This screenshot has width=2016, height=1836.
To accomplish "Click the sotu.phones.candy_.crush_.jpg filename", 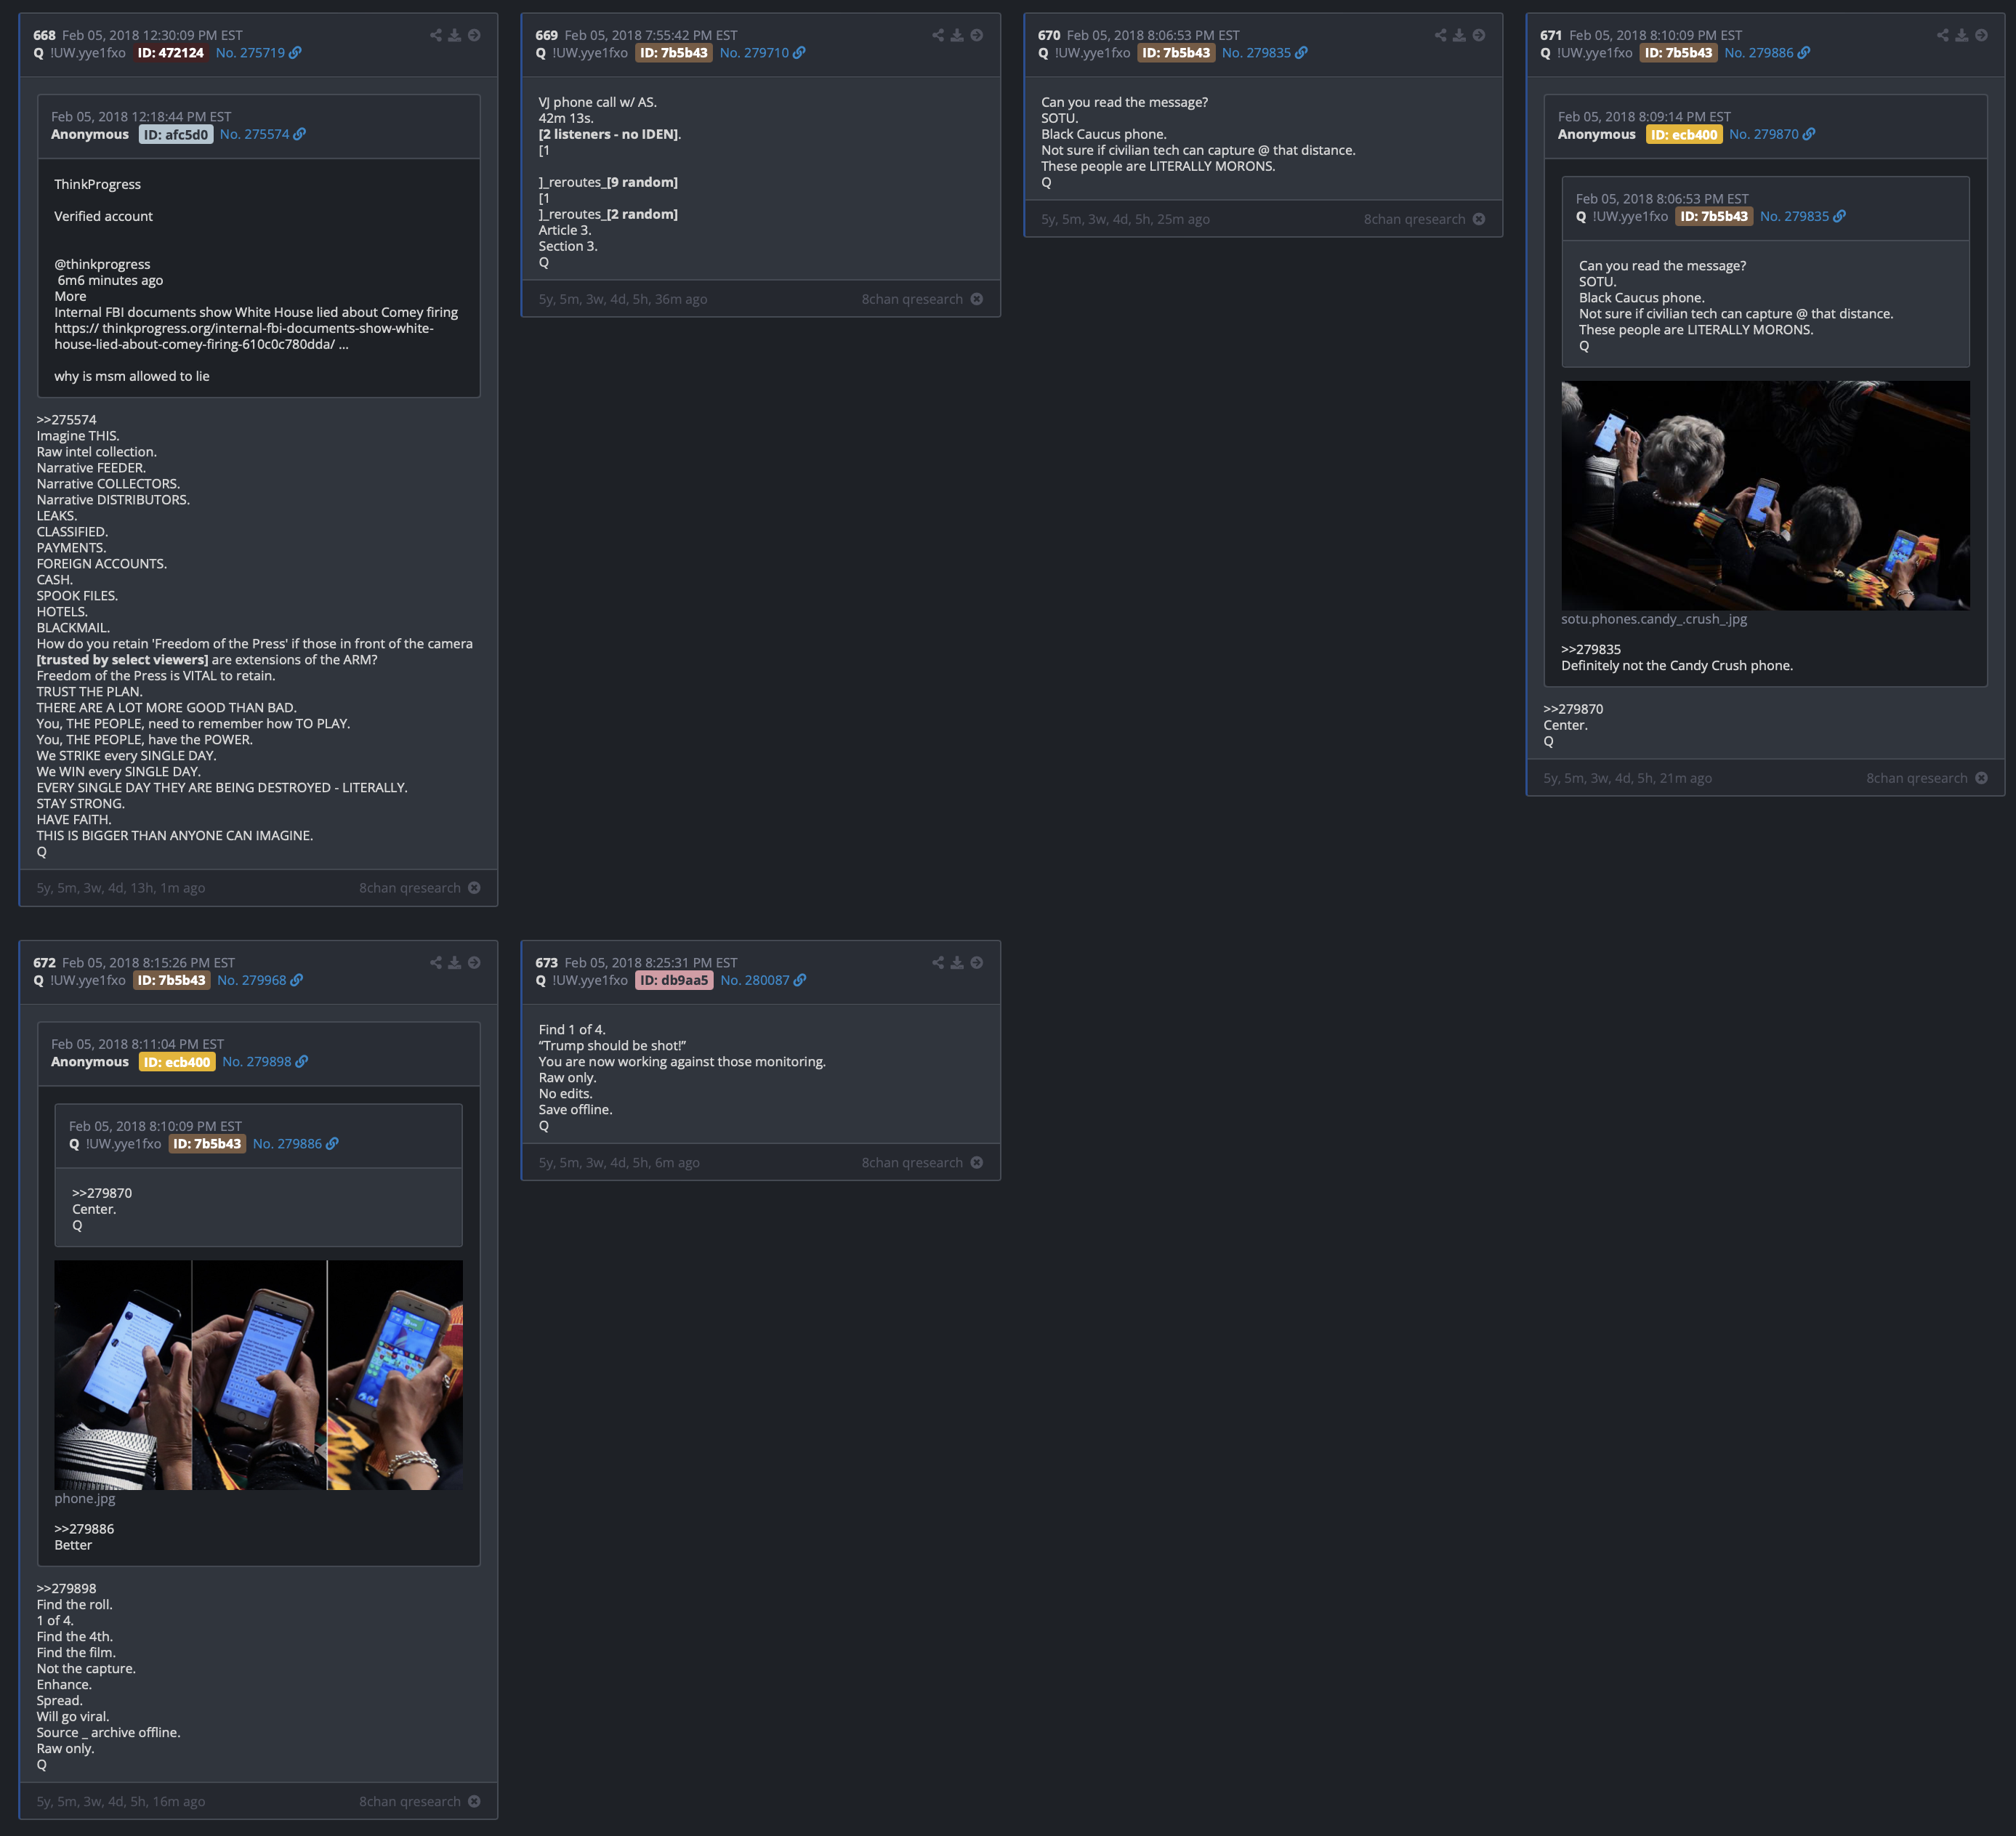I will [1654, 619].
